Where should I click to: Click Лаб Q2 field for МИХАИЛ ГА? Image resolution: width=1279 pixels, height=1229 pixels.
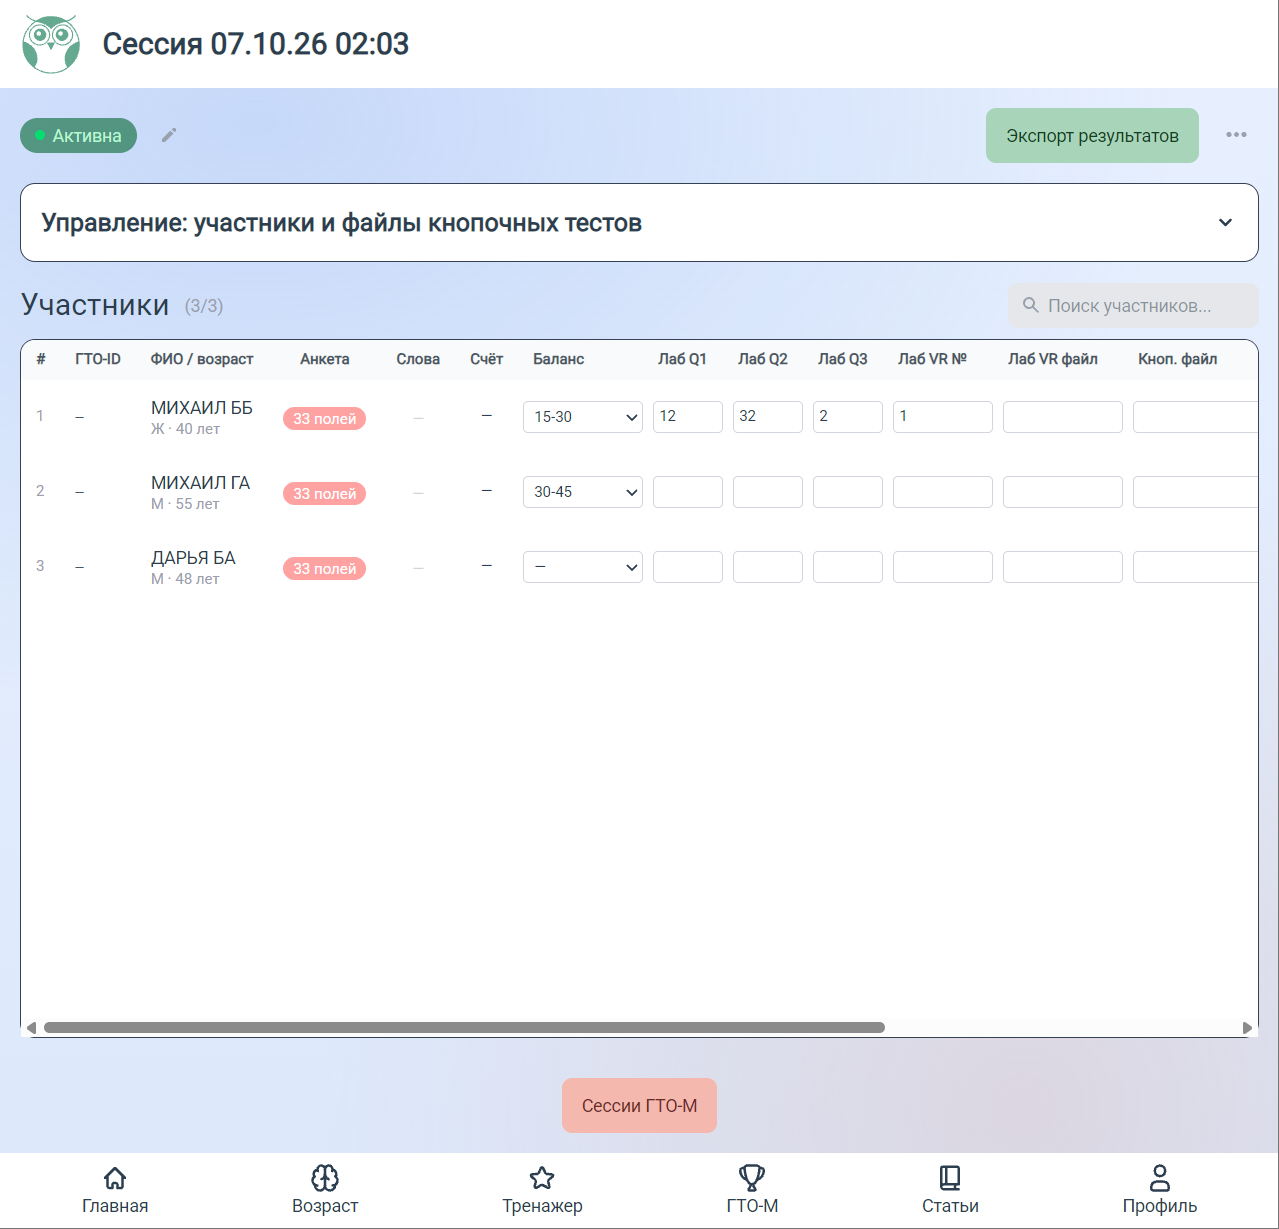point(768,492)
